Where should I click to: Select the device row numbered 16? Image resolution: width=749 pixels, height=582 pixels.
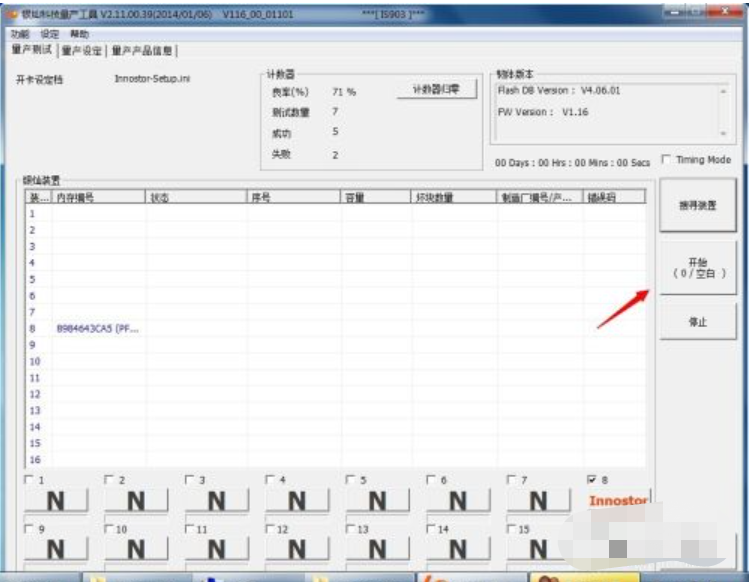tap(335, 460)
